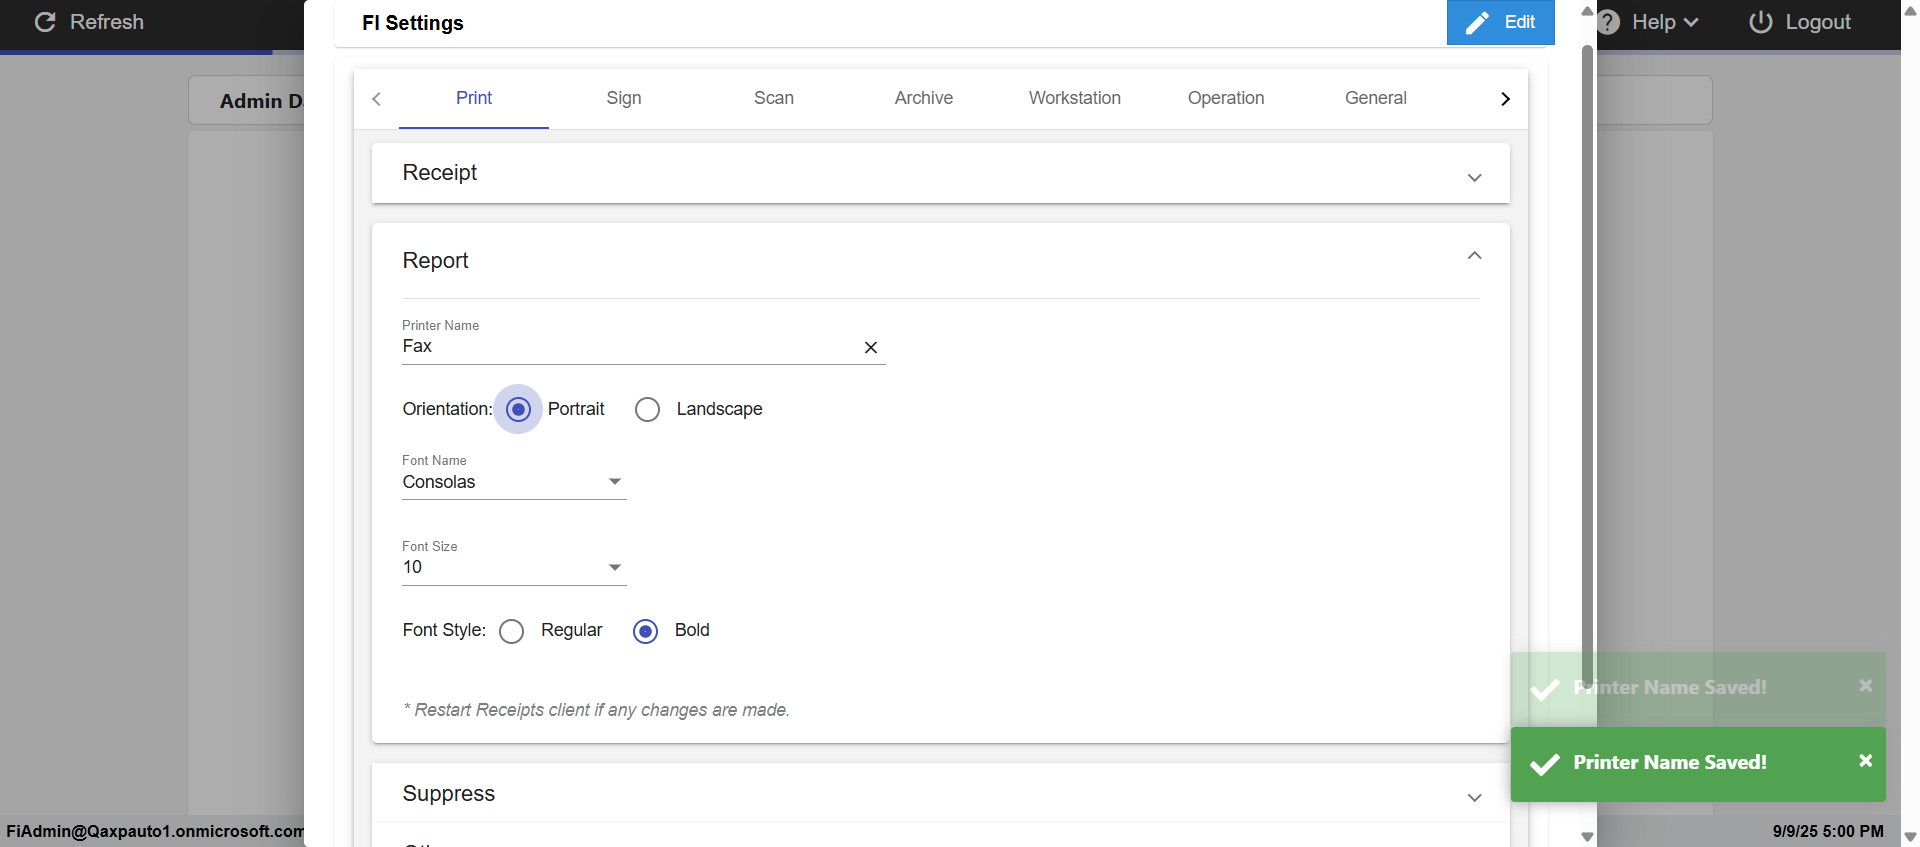Click the Logout power icon
1920x847 pixels.
(x=1760, y=22)
